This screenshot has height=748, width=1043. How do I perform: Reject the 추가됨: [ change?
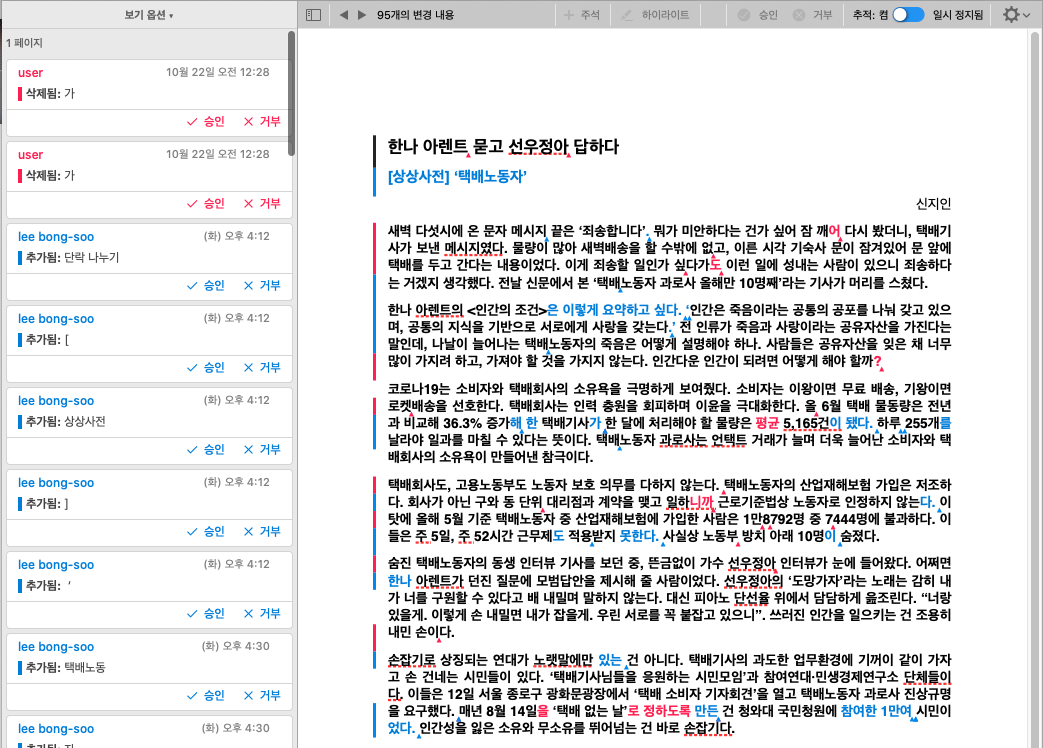[262, 367]
